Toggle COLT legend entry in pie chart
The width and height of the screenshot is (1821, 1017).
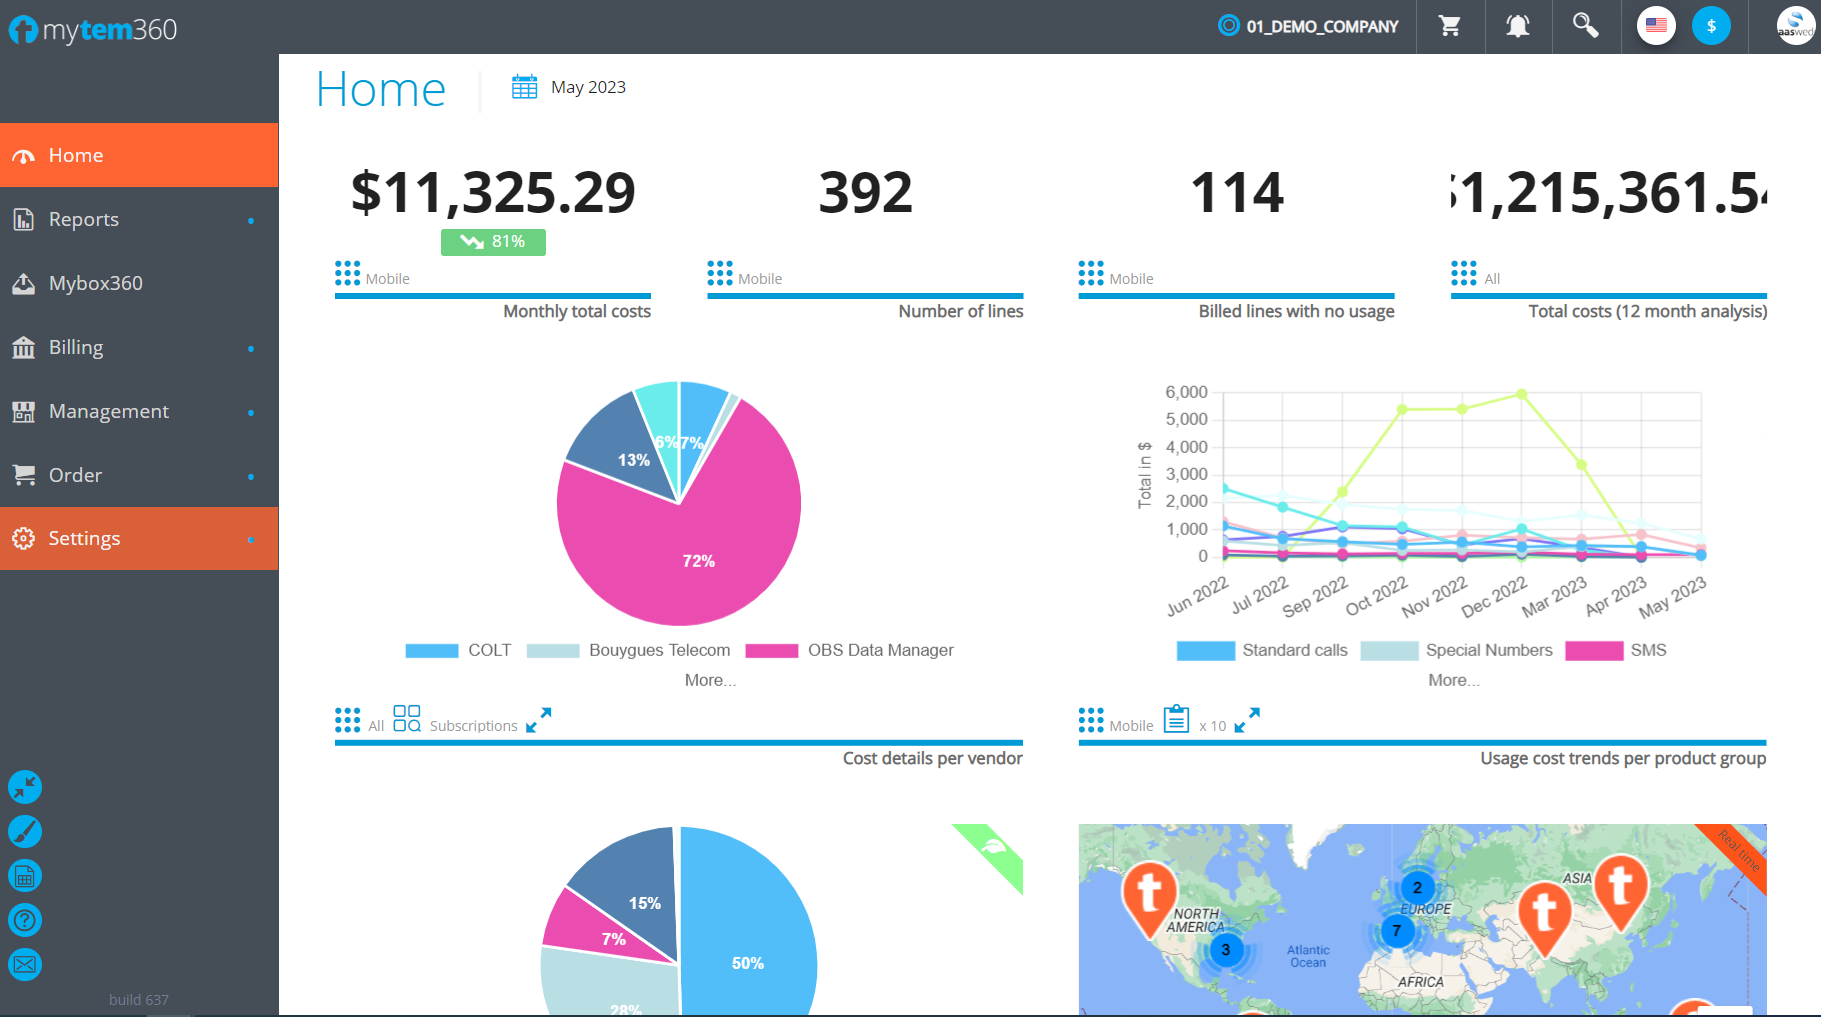click(x=458, y=650)
